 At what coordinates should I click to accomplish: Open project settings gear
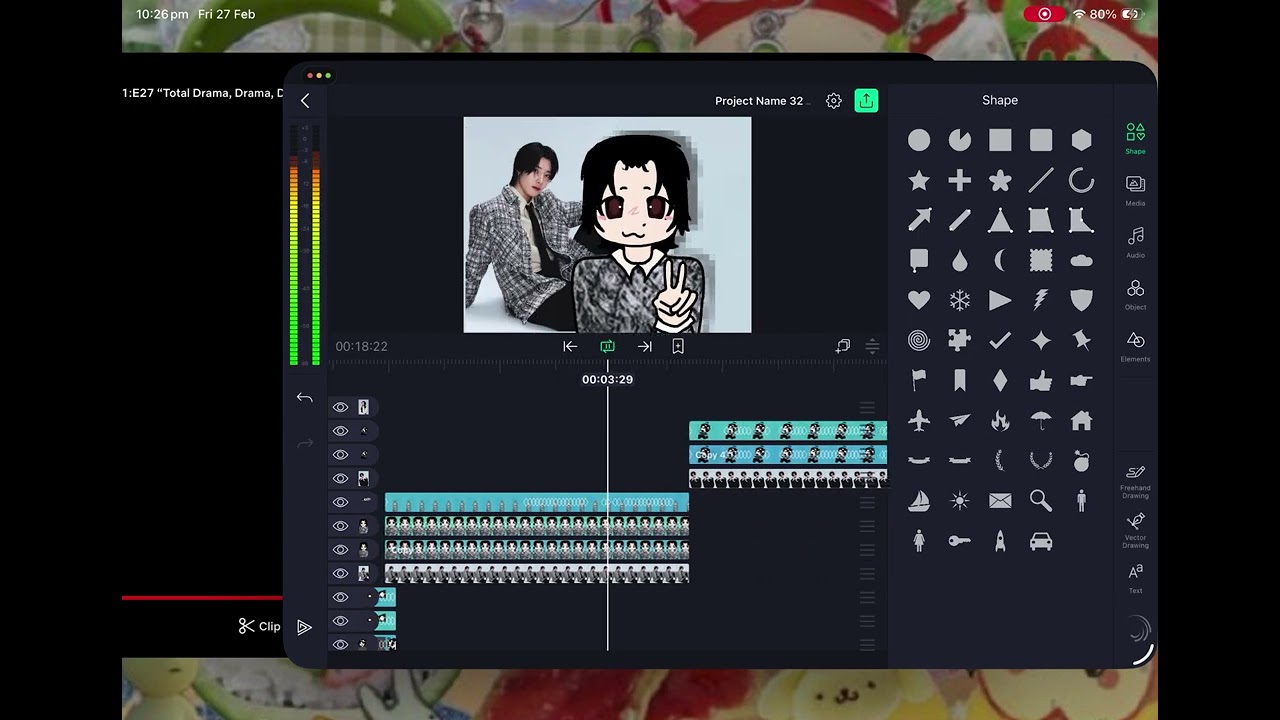(x=834, y=101)
